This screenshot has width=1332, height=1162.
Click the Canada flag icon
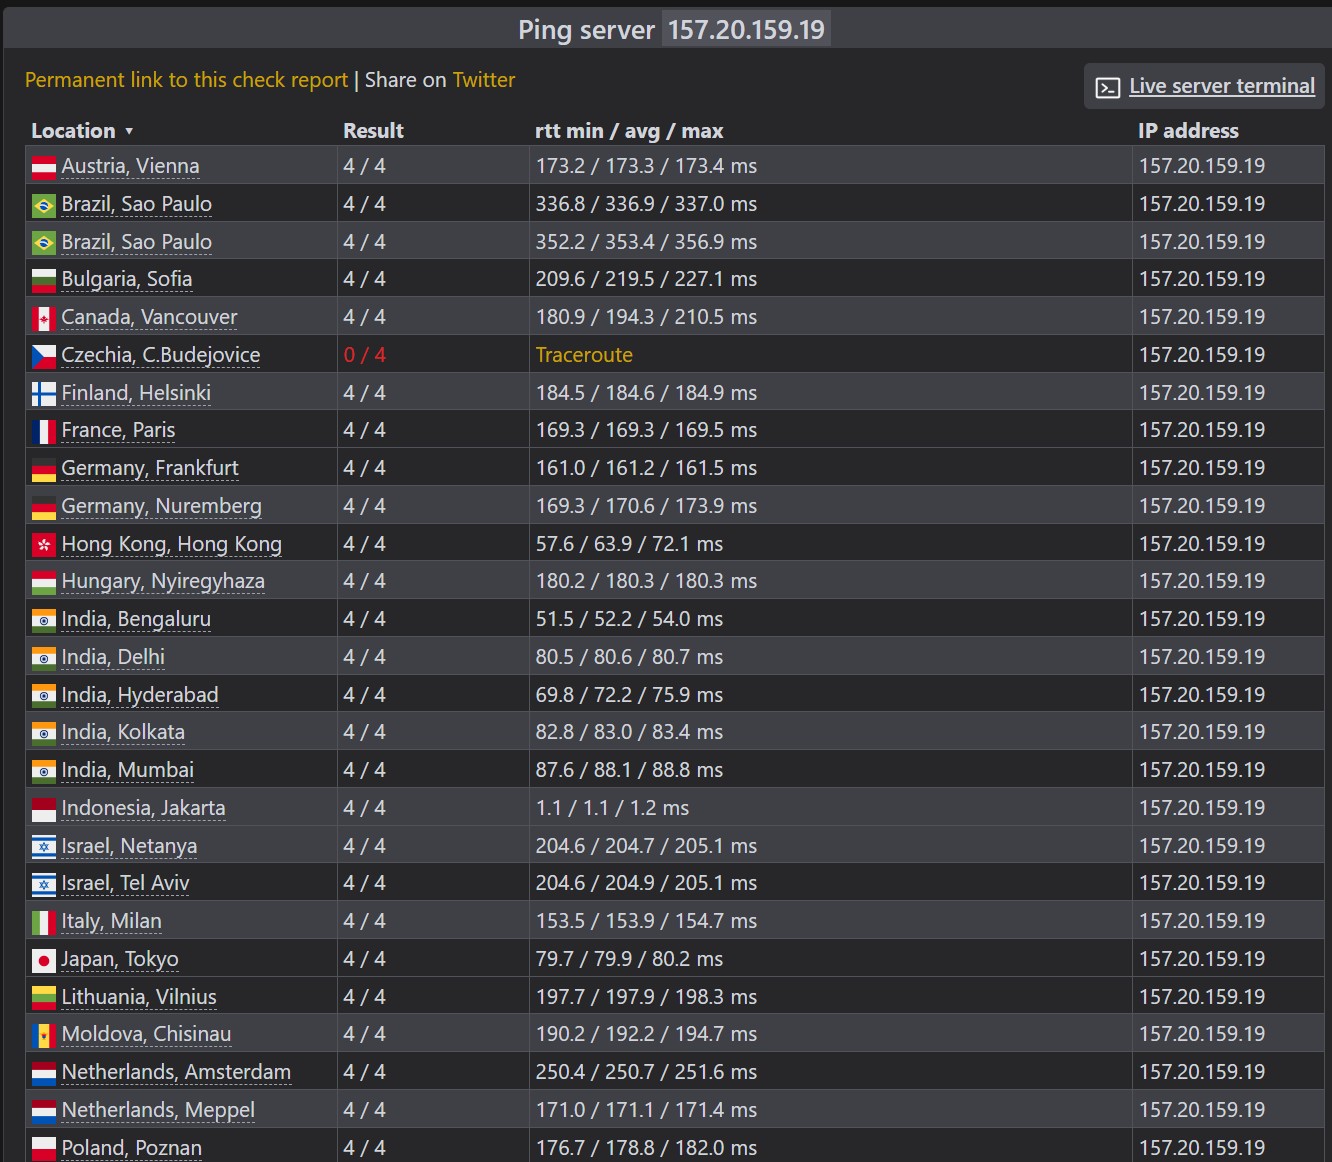[44, 319]
